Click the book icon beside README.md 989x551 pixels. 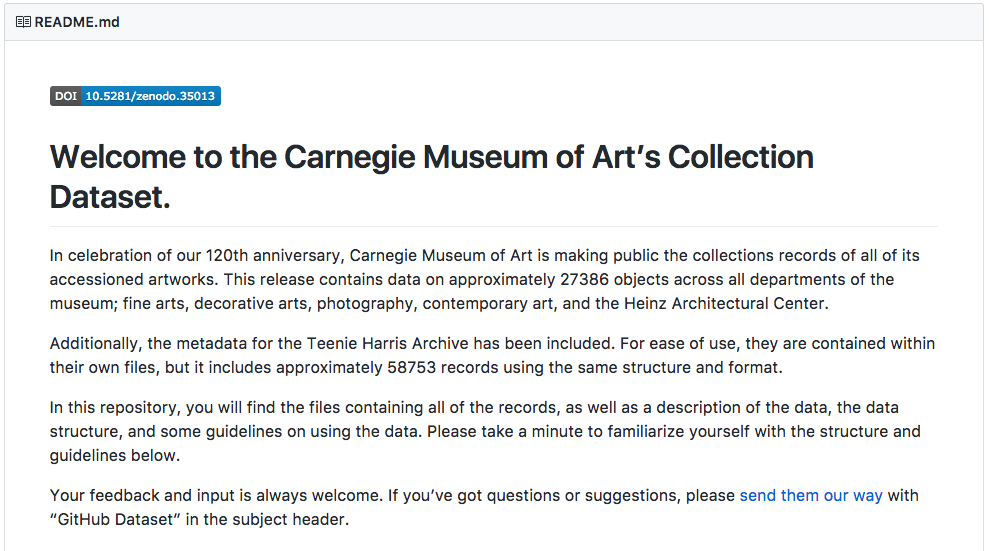coord(23,22)
